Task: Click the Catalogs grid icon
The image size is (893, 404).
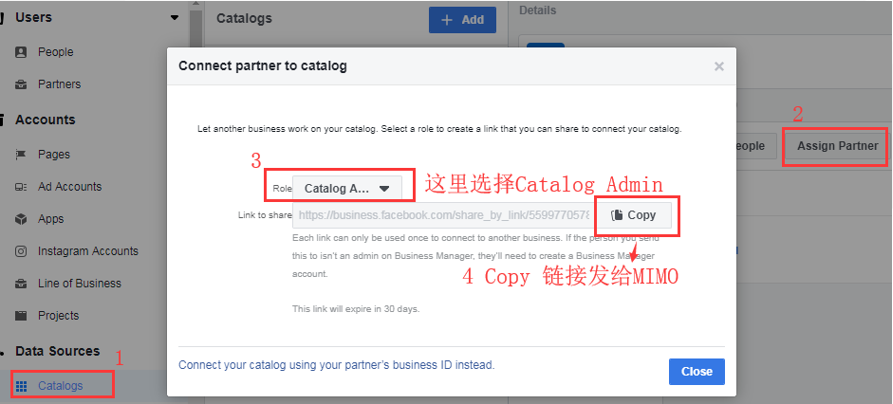Action: (x=21, y=386)
